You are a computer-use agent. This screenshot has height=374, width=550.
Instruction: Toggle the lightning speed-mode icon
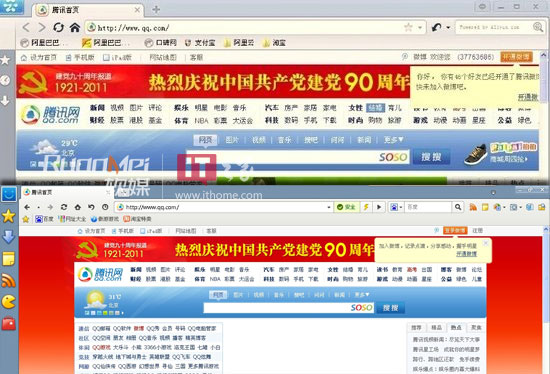(366, 207)
